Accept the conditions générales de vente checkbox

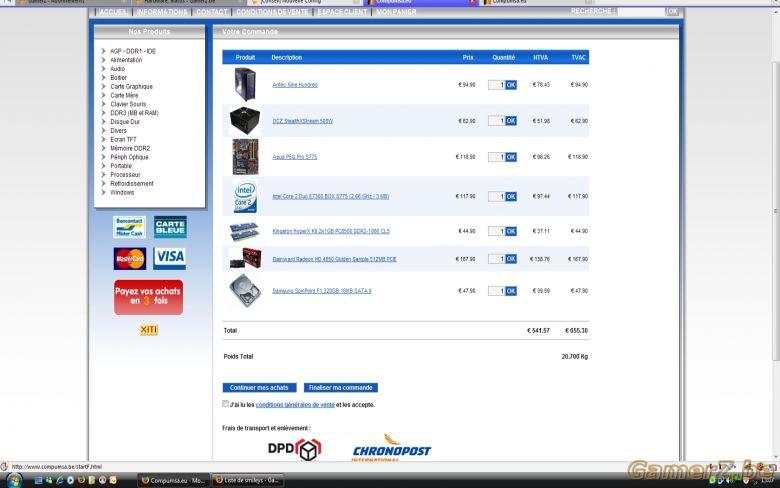(226, 404)
